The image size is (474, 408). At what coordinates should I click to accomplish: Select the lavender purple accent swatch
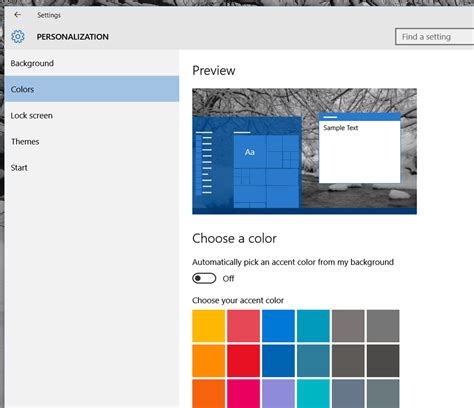tap(278, 394)
